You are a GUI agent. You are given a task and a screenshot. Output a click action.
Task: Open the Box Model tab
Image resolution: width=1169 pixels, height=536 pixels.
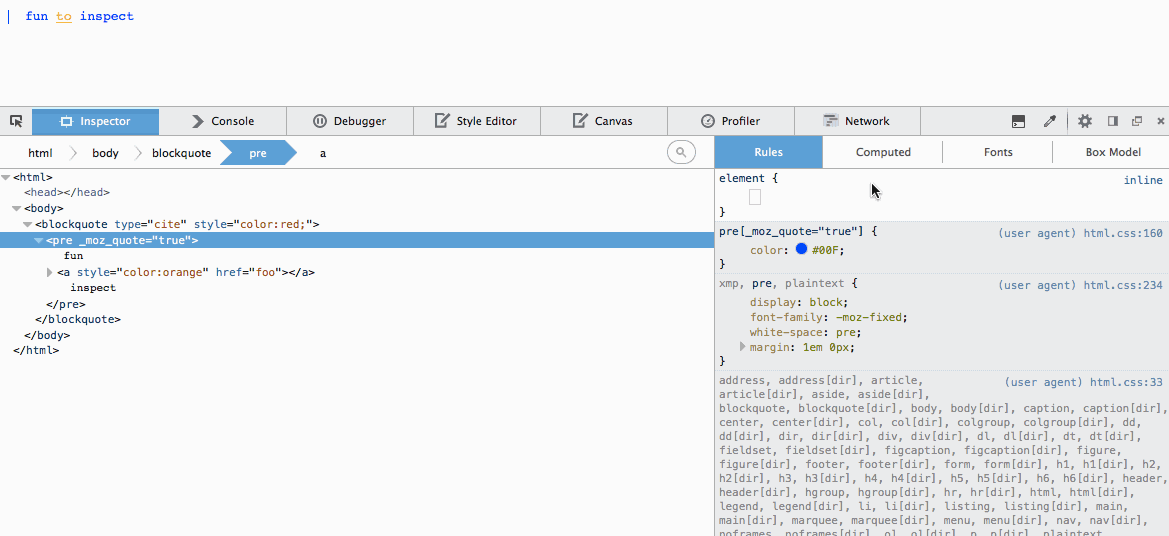tap(1112, 152)
